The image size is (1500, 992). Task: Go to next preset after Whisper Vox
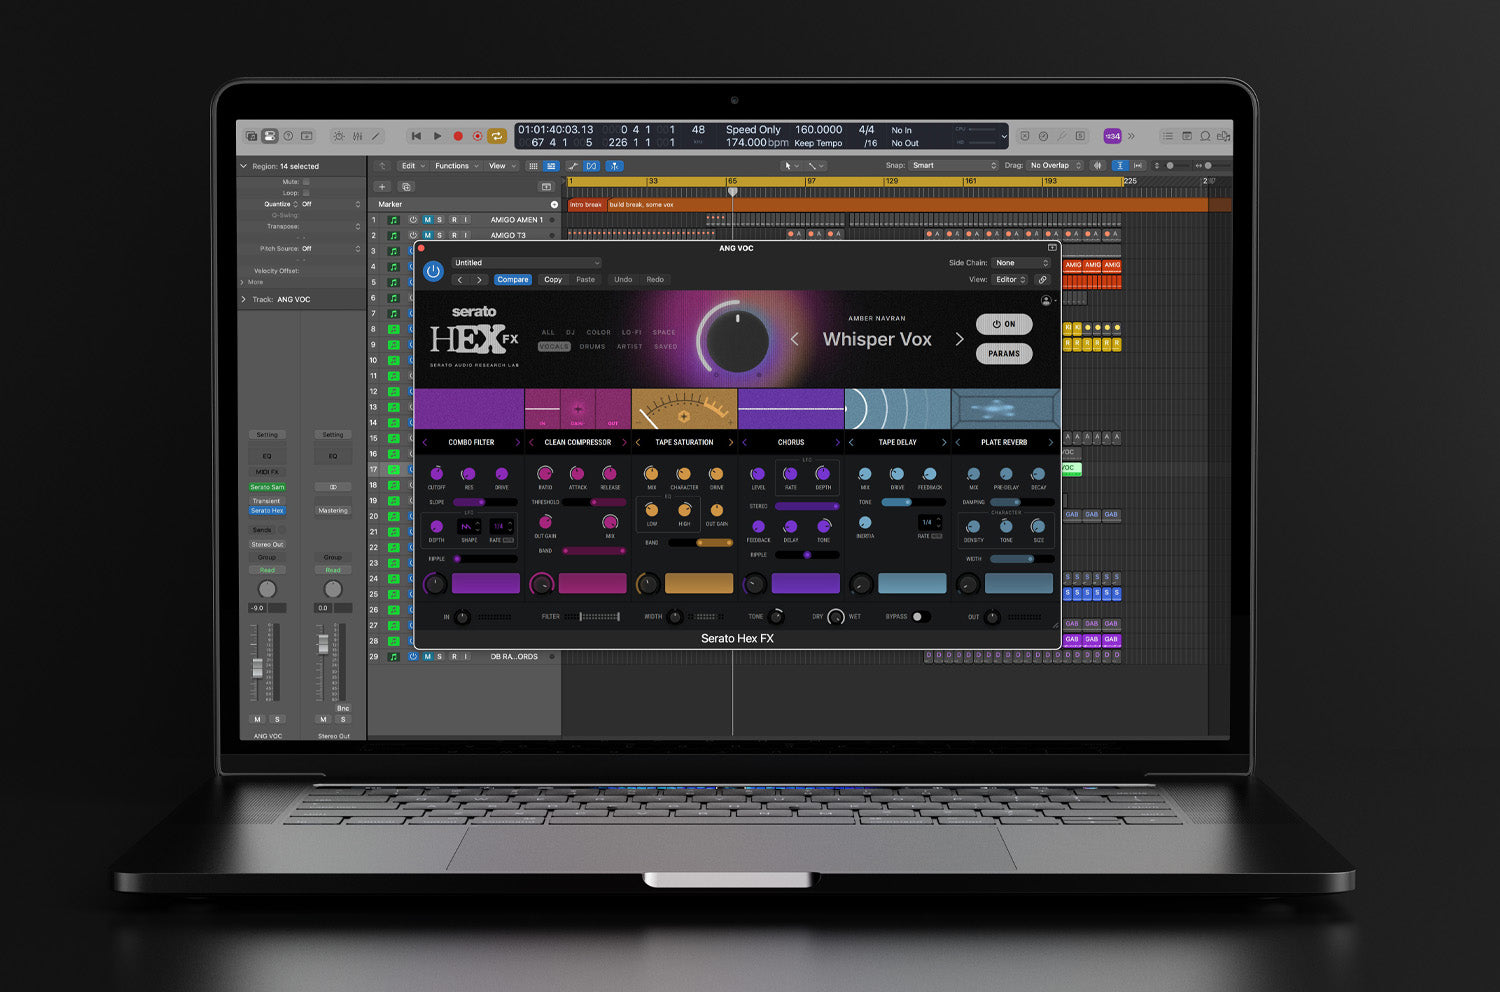[x=959, y=339]
